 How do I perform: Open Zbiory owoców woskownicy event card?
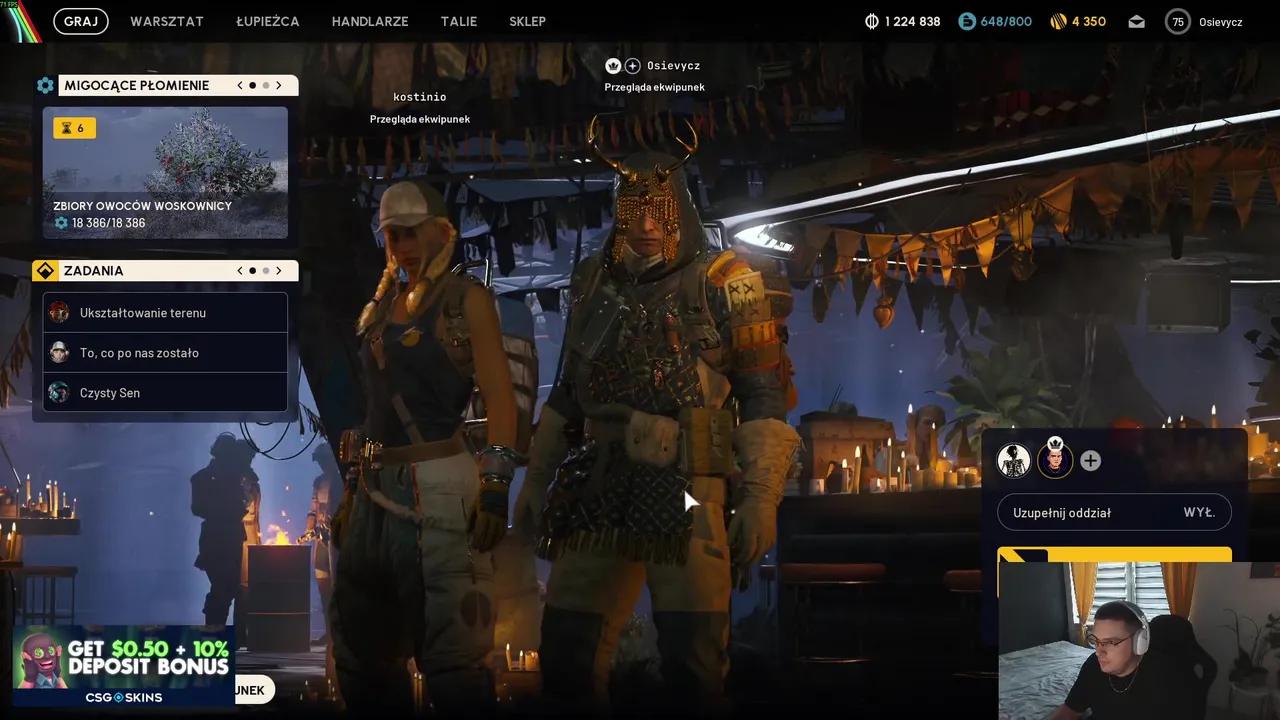click(x=165, y=173)
